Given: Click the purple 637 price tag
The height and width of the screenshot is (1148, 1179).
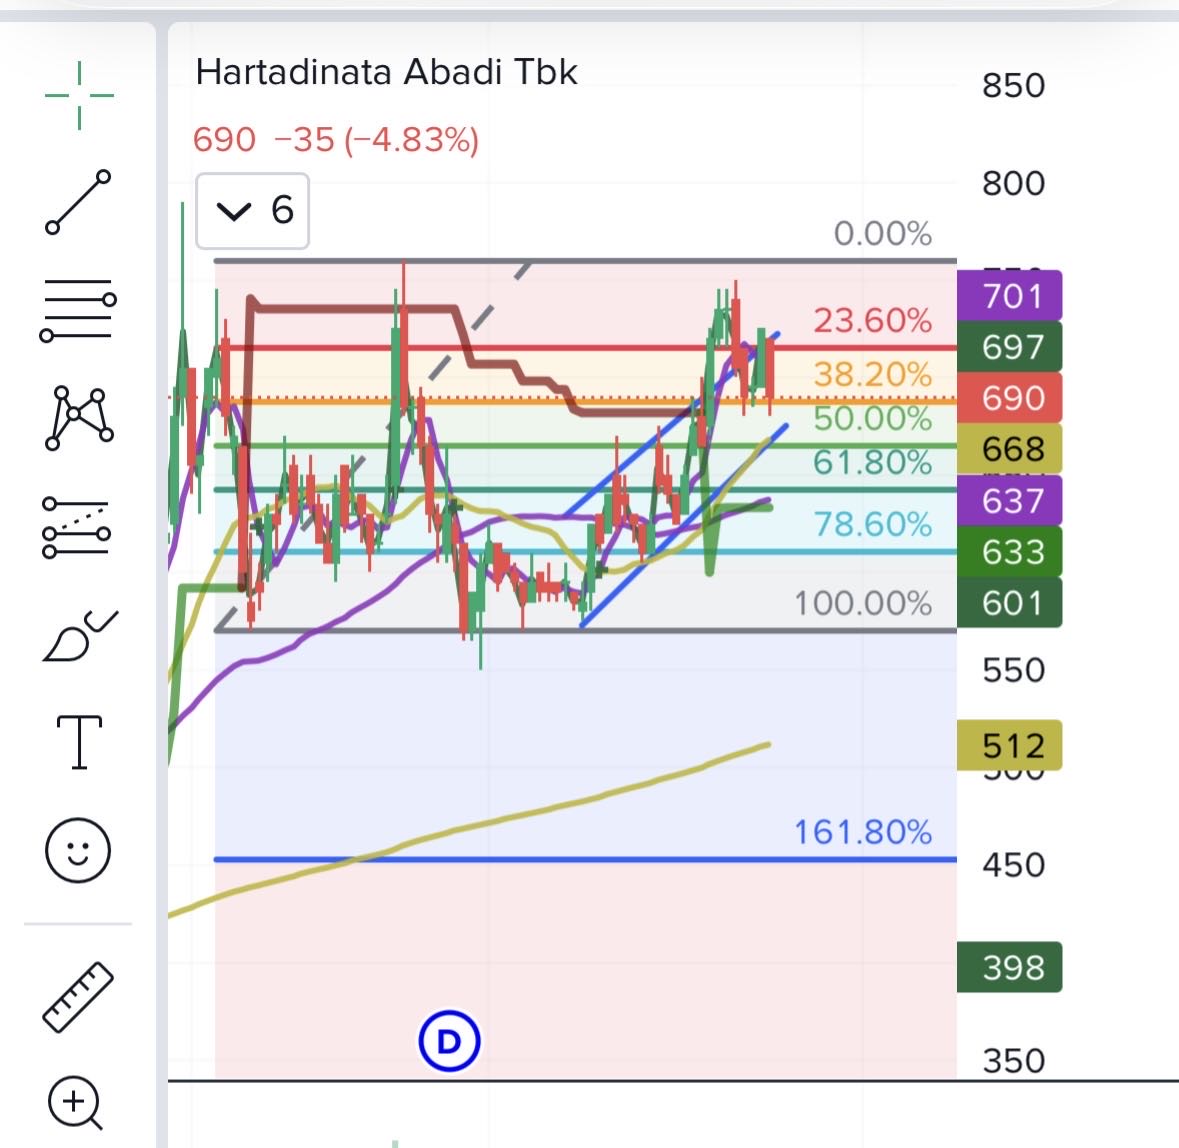Looking at the screenshot, I should pyautogui.click(x=1010, y=500).
